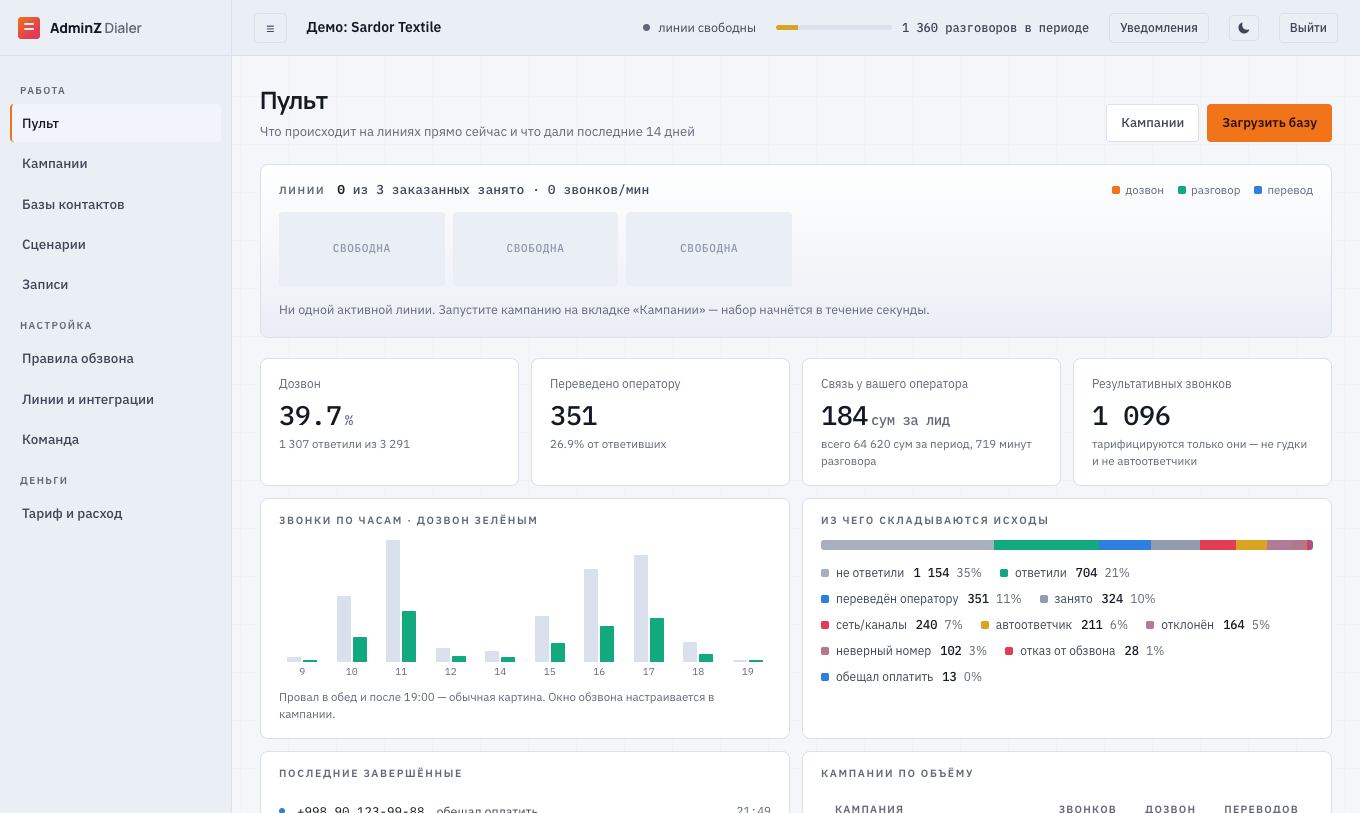The width and height of the screenshot is (1360, 813).
Task: Click the Выйти button to log out
Action: click(1308, 28)
